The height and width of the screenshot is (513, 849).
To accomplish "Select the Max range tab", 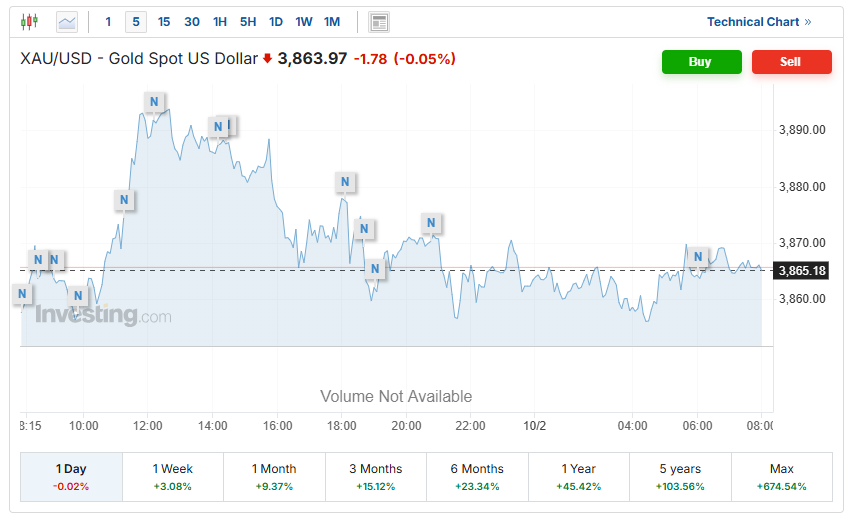I will click(x=781, y=476).
